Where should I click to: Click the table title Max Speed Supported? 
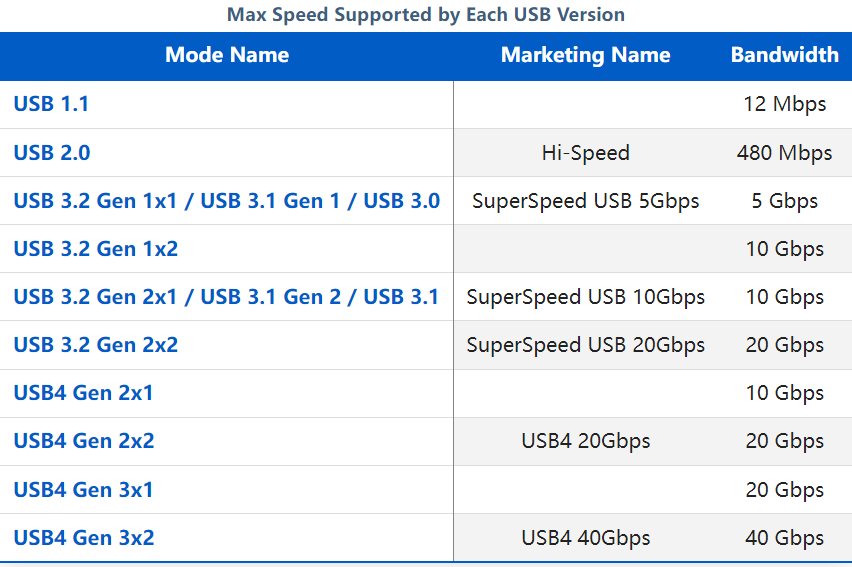pos(426,15)
